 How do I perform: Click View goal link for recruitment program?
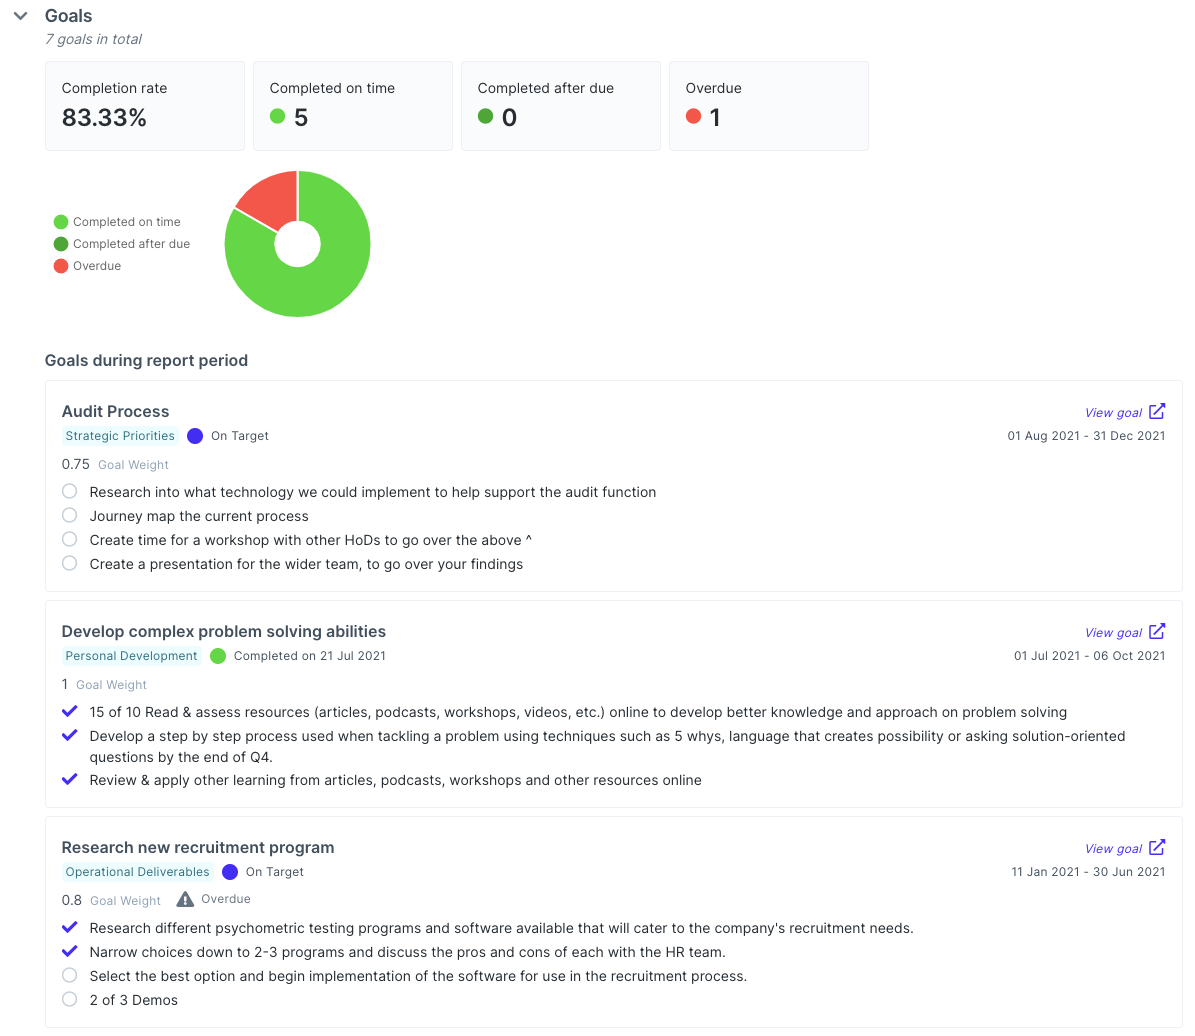[1113, 848]
